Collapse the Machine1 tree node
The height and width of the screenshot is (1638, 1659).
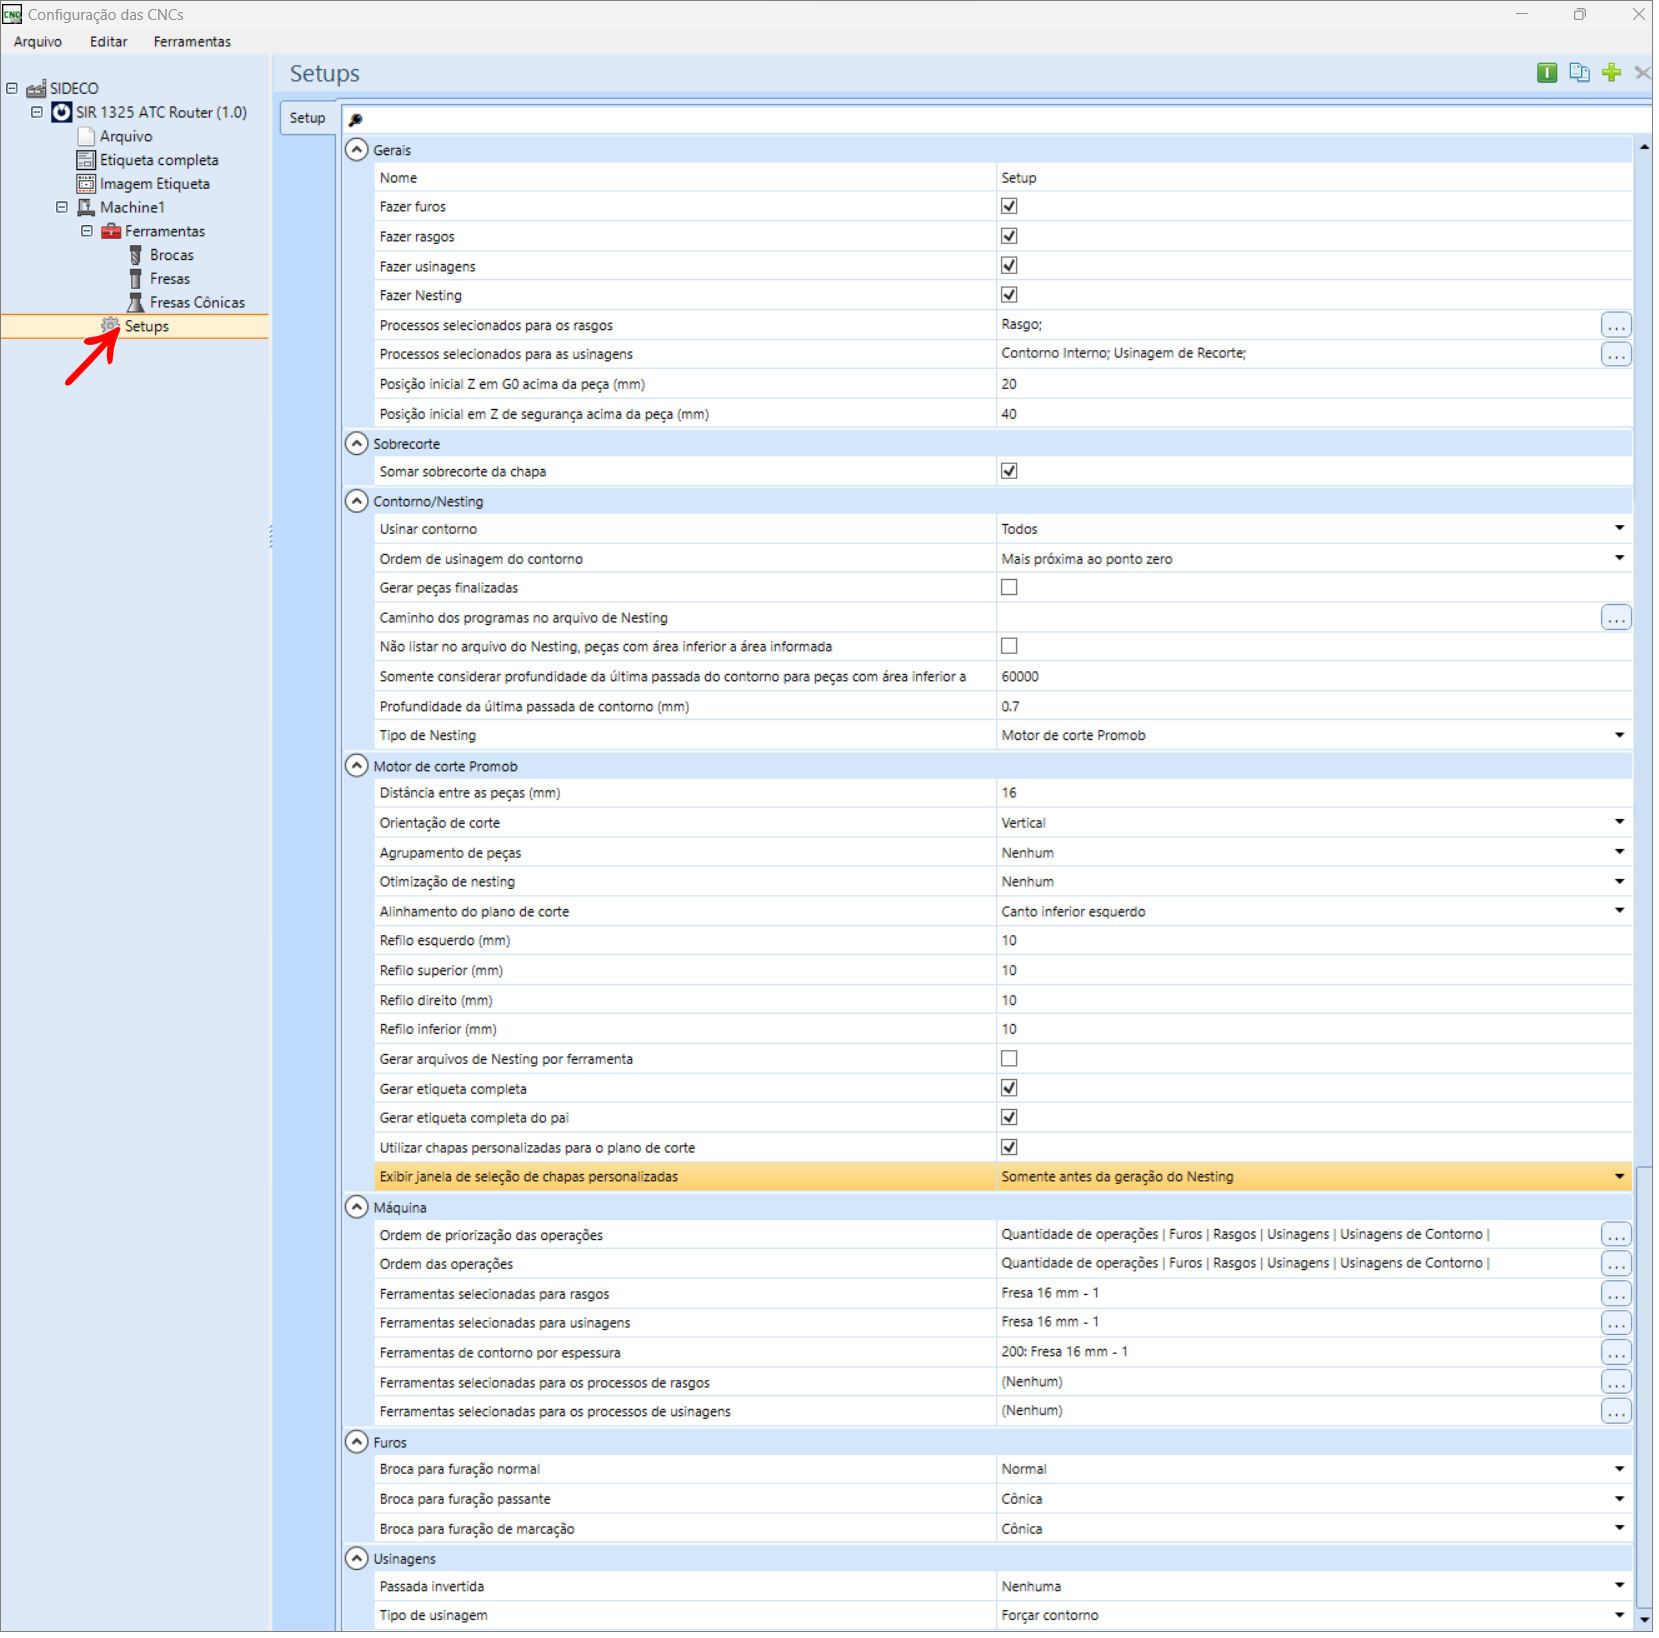click(62, 208)
